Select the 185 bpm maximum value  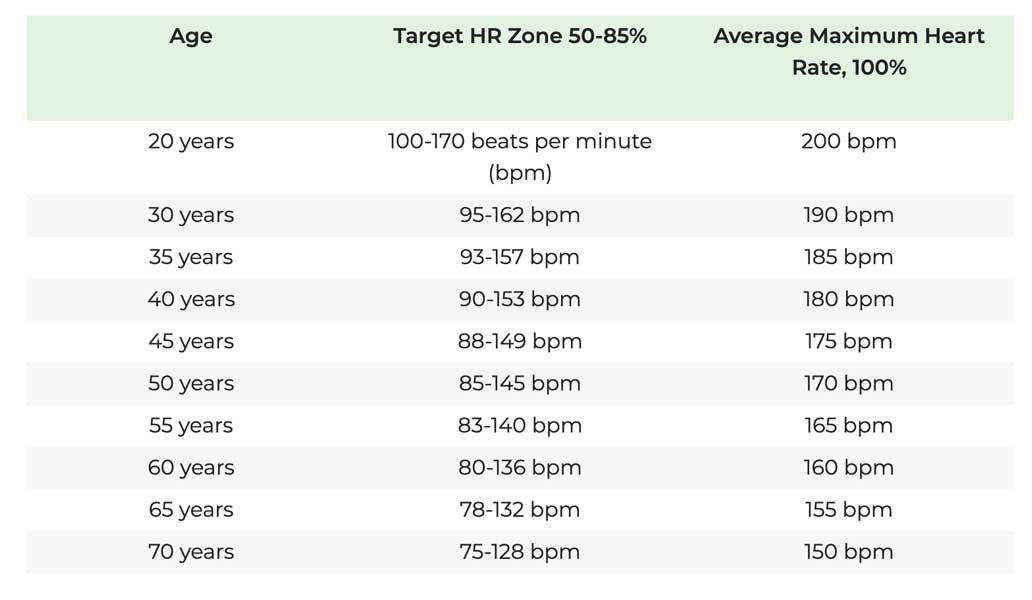pyautogui.click(x=848, y=257)
